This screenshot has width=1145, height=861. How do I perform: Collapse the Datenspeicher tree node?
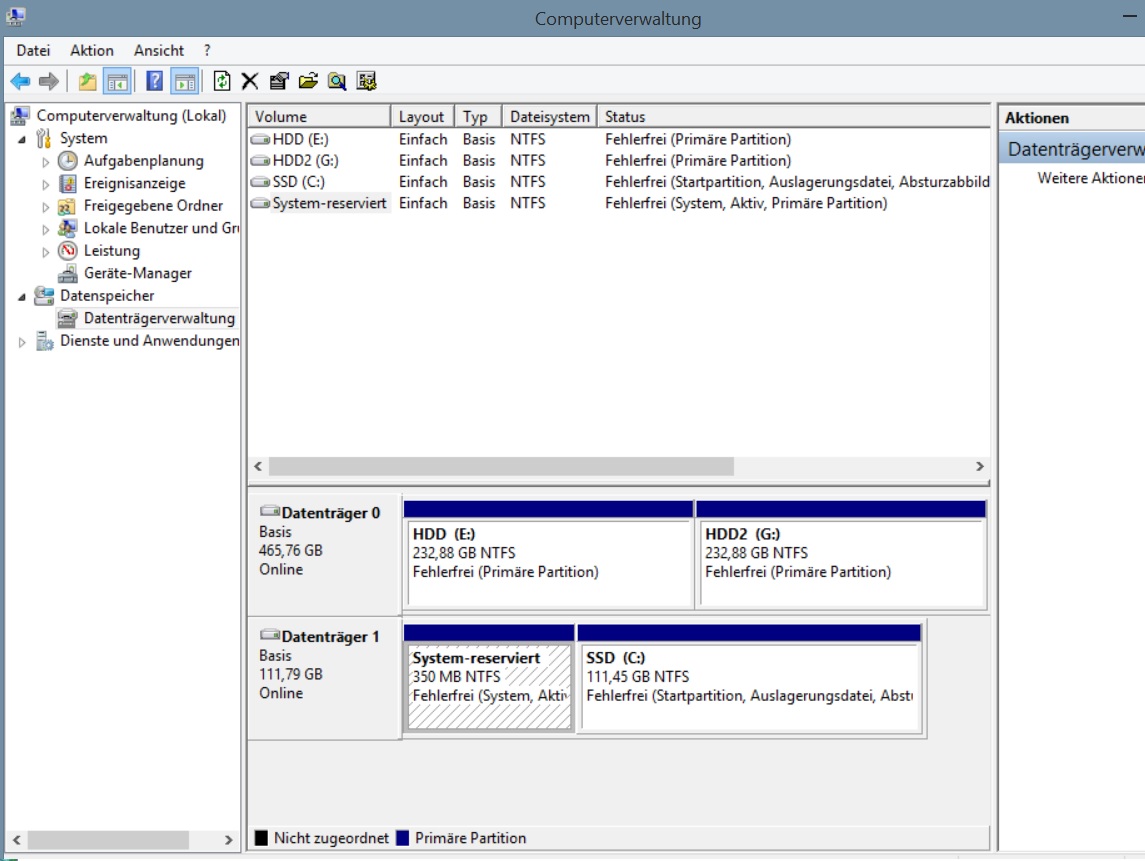tap(22, 296)
